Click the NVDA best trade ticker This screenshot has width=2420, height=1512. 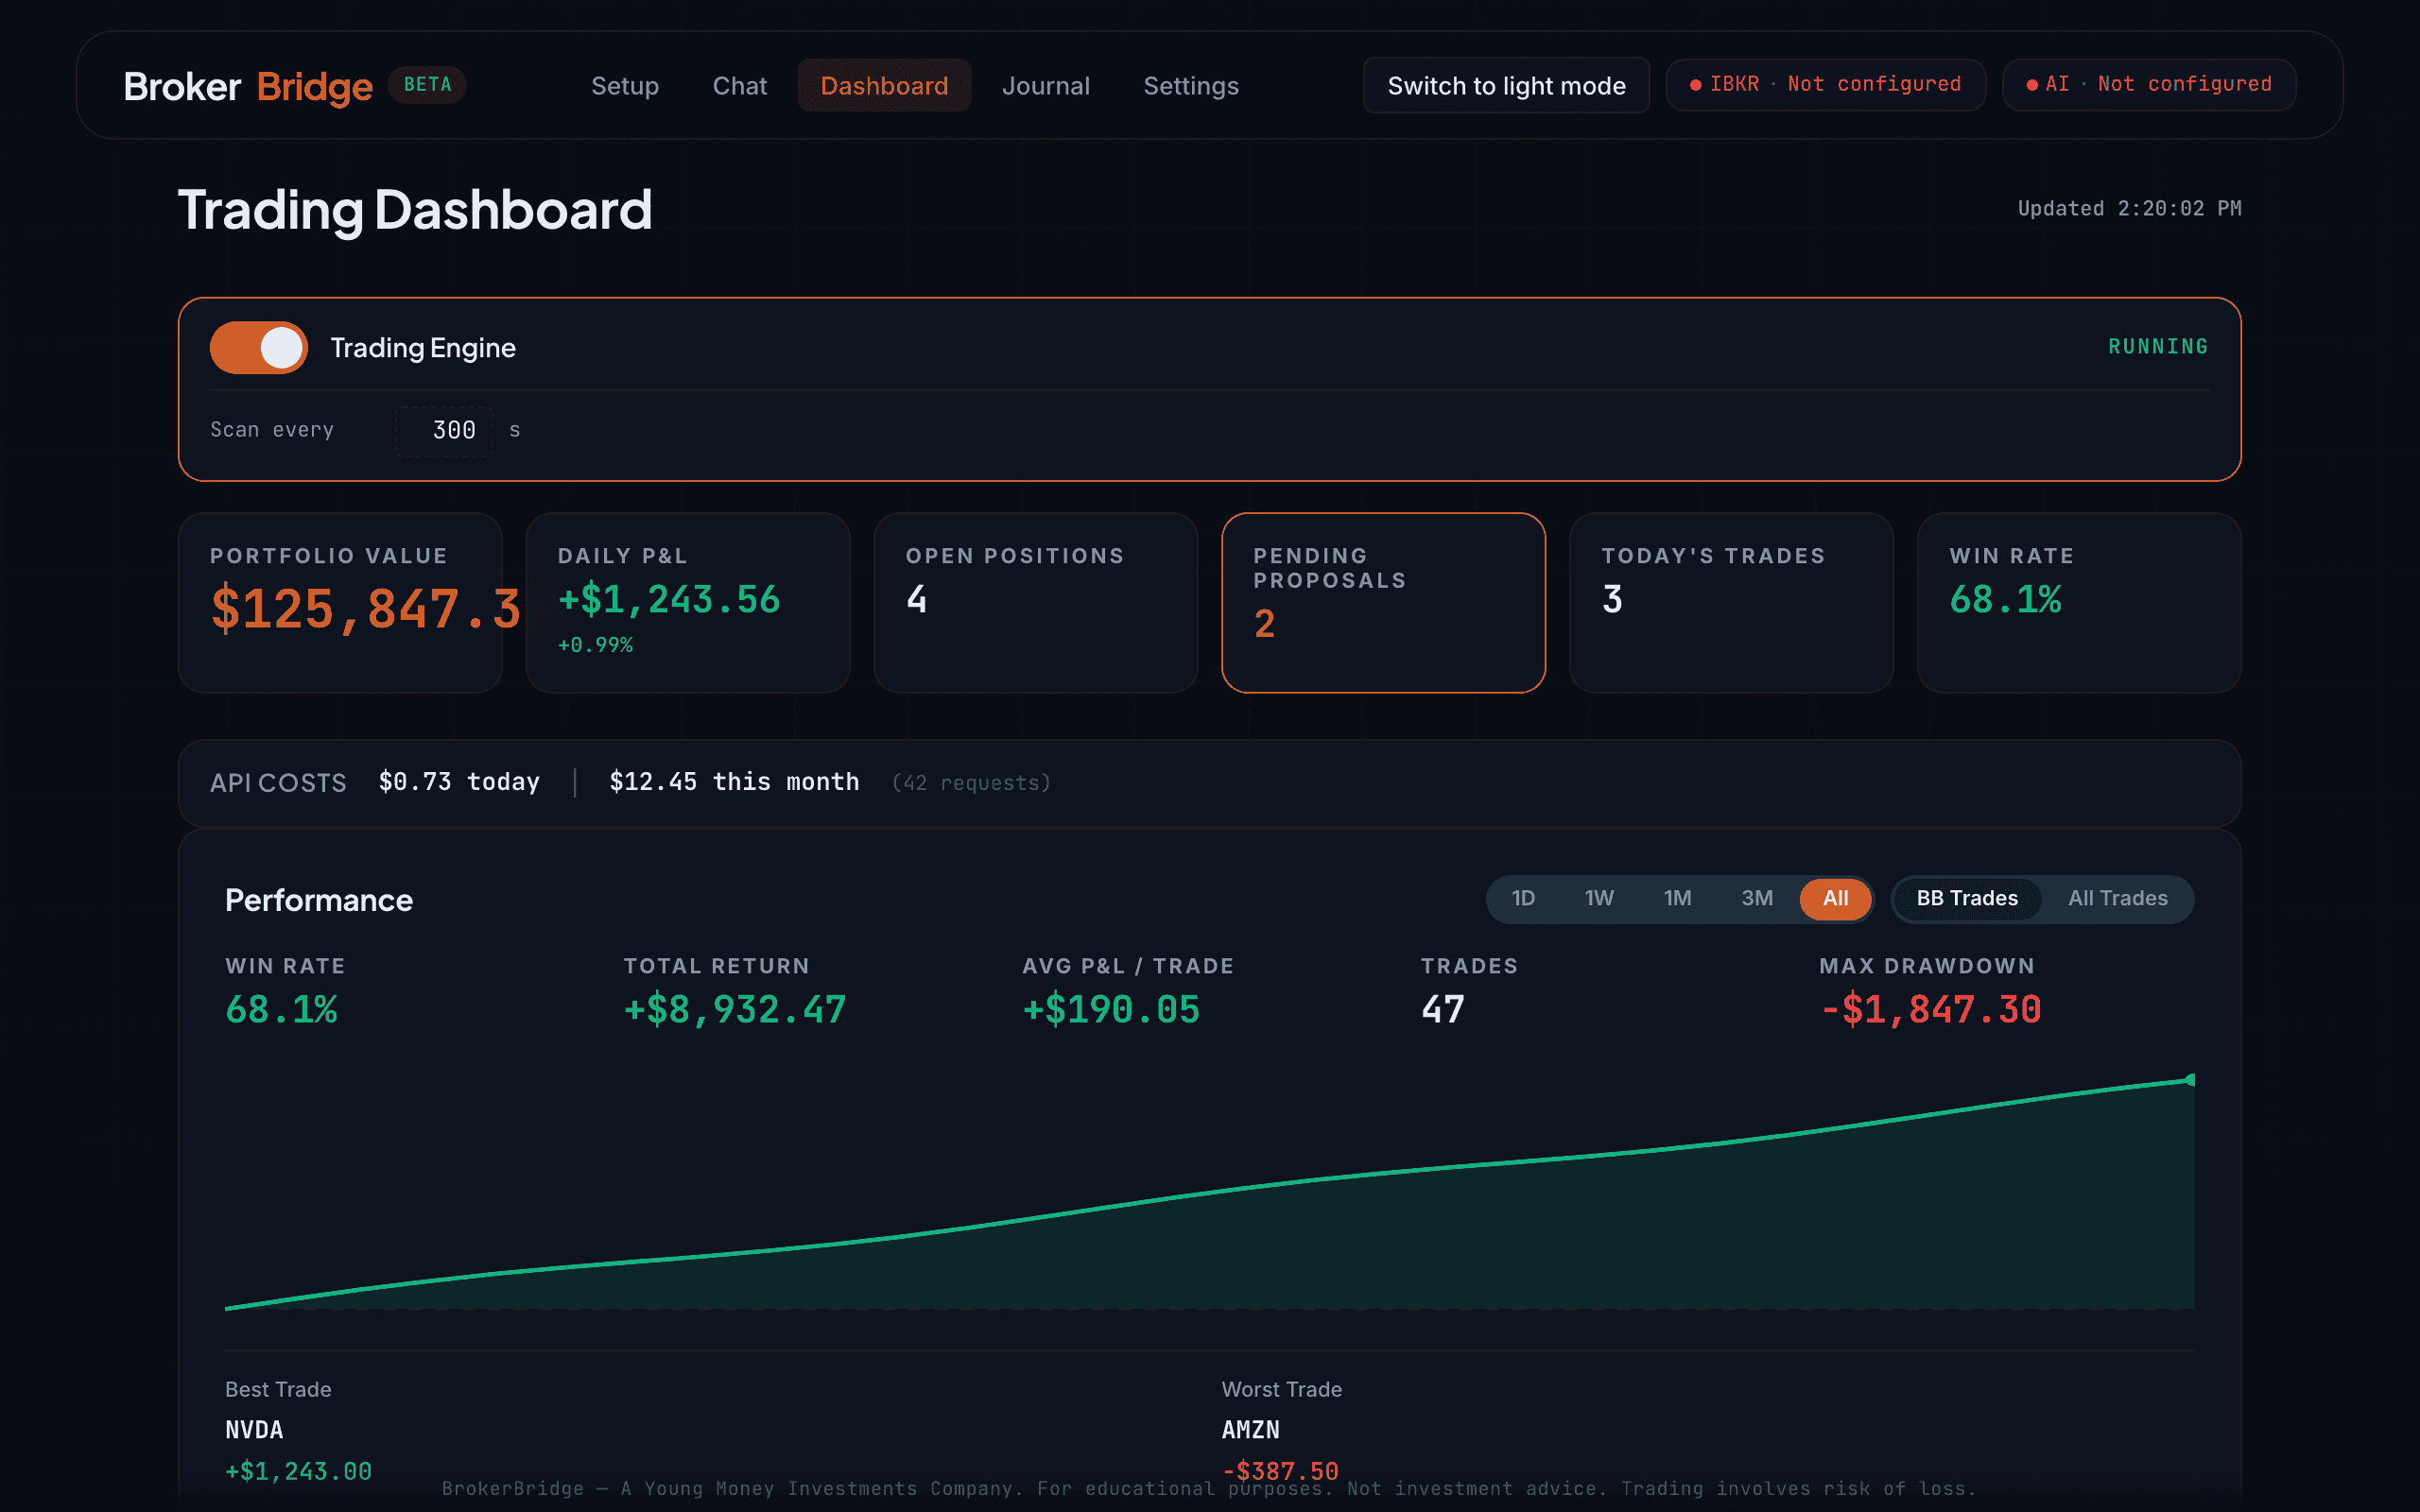pyautogui.click(x=254, y=1430)
